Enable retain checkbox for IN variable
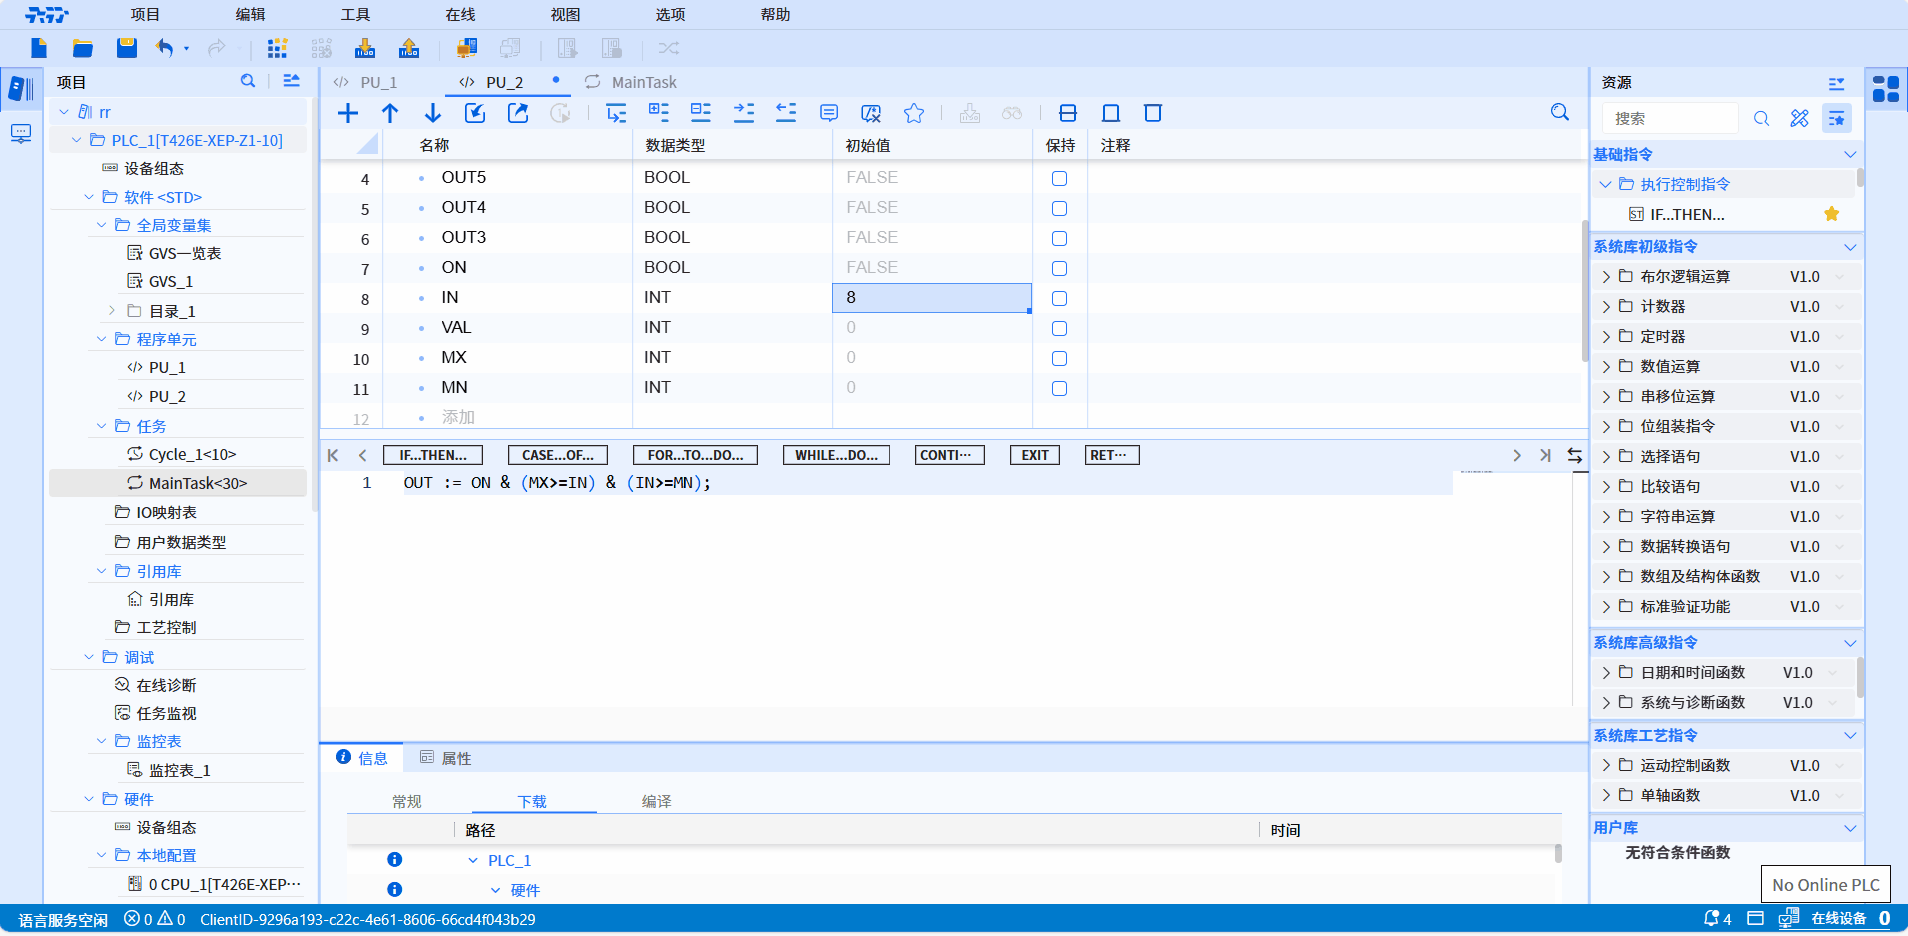The height and width of the screenshot is (936, 1908). (1059, 298)
